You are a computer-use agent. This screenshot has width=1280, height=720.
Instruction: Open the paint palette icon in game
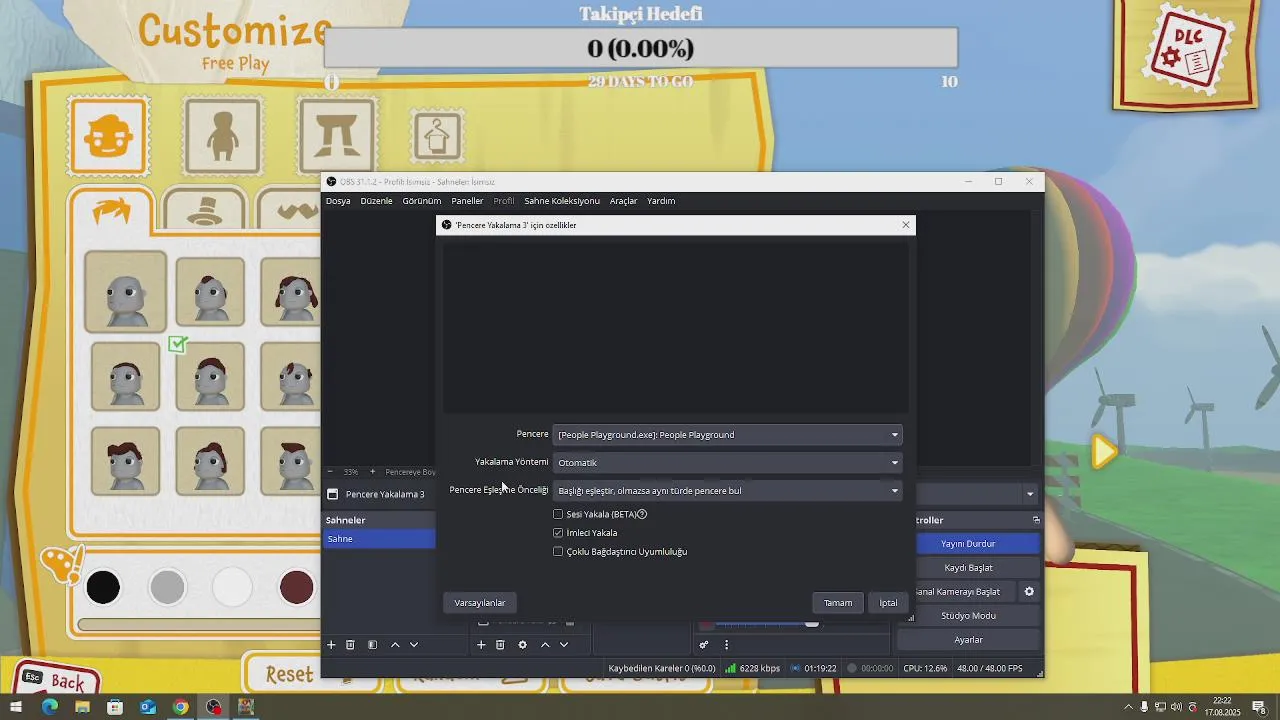click(x=62, y=567)
